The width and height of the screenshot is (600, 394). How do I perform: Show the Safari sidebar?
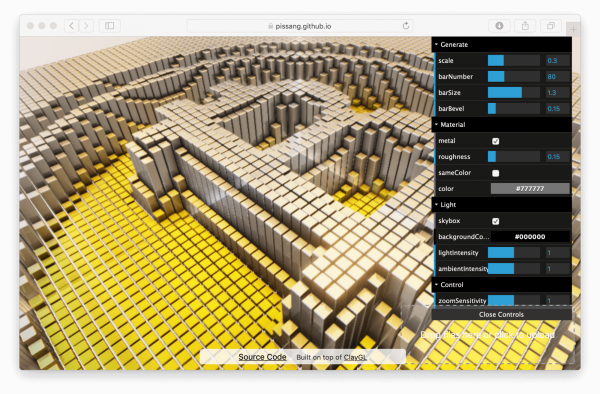click(110, 26)
